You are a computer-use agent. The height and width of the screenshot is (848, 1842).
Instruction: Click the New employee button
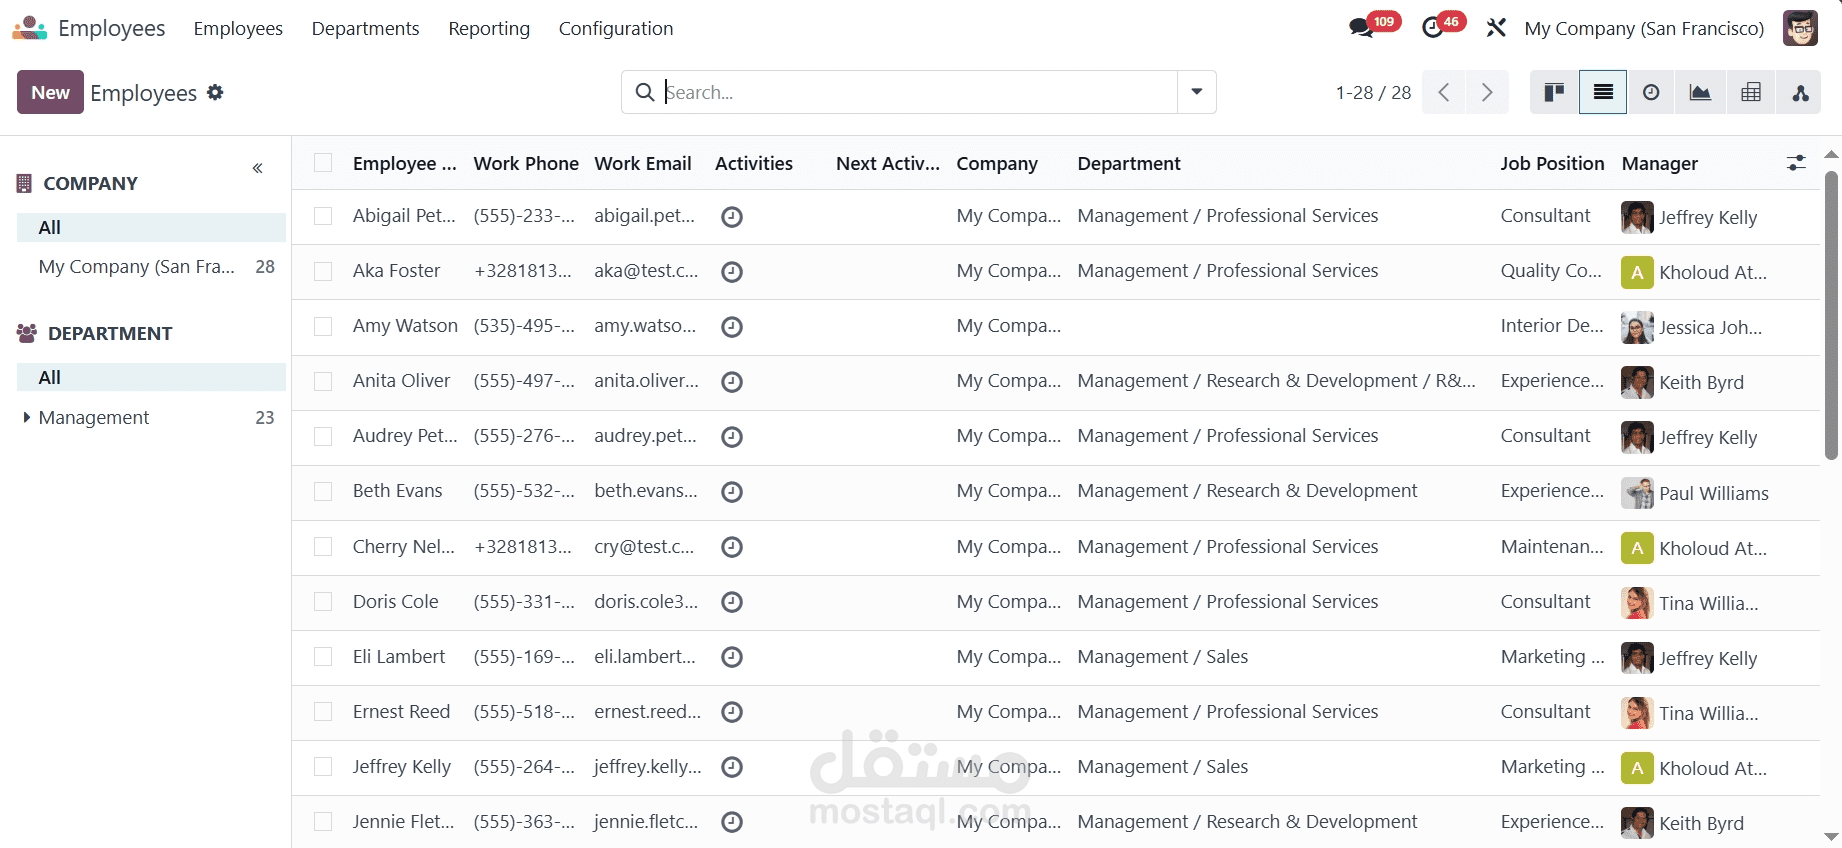tap(50, 92)
